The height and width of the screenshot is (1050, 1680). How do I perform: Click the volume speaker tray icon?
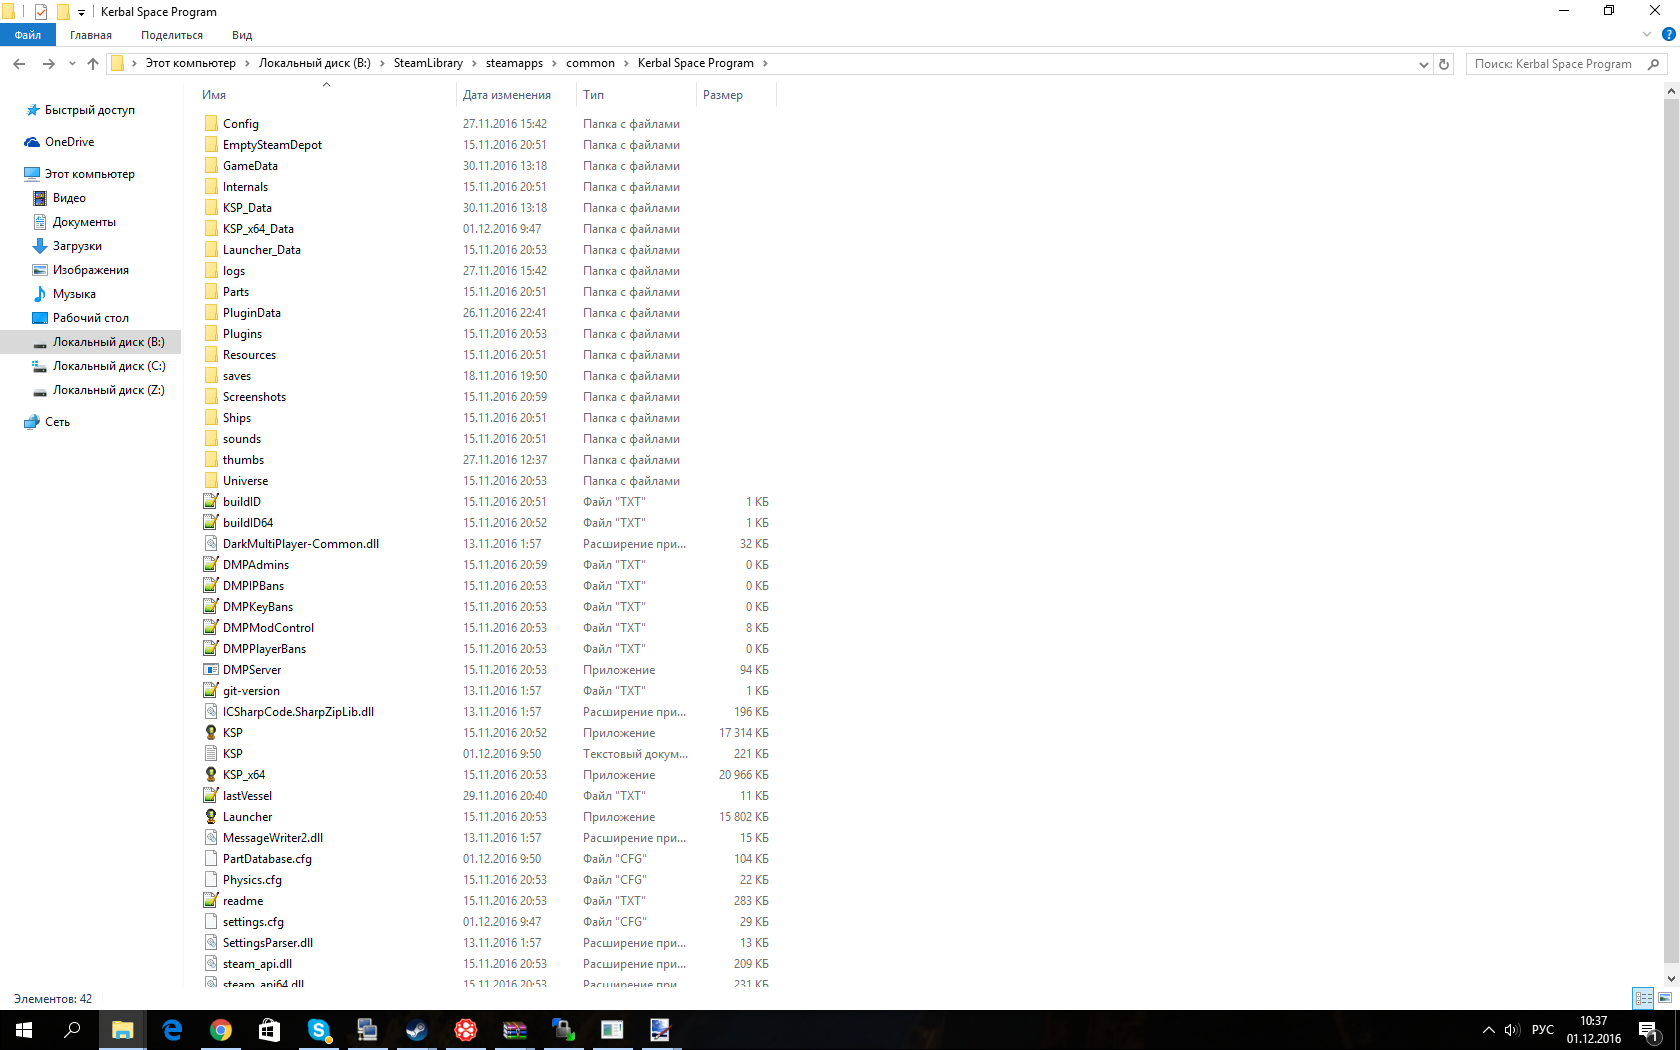pyautogui.click(x=1512, y=1030)
